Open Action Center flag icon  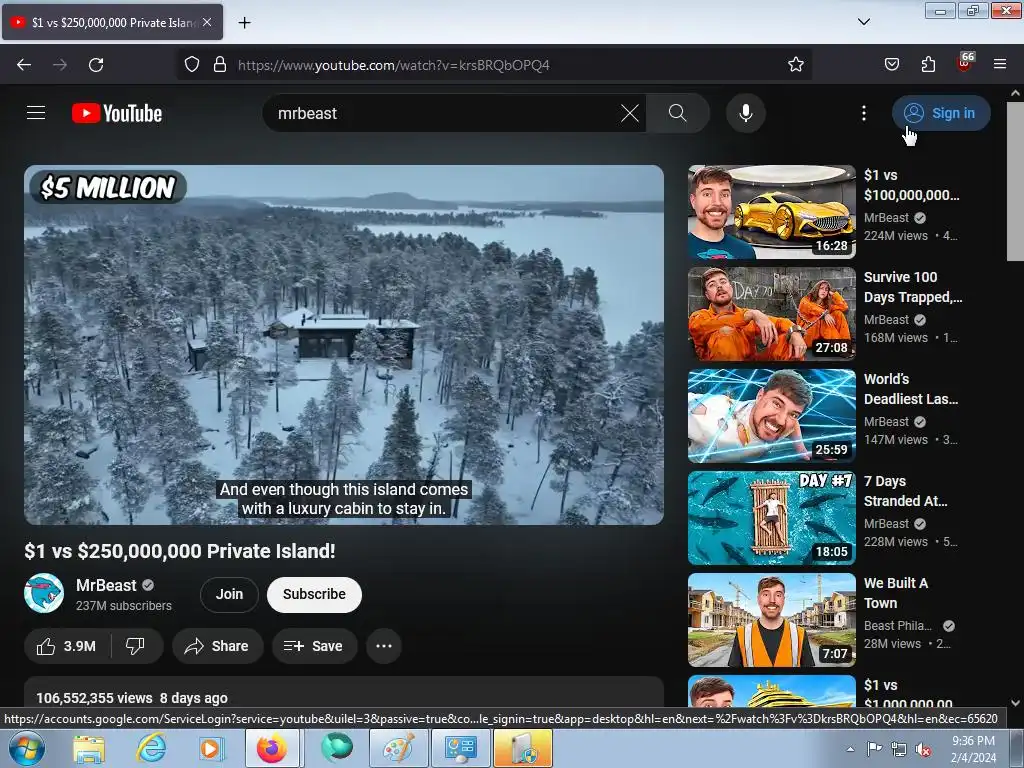pyautogui.click(x=874, y=749)
